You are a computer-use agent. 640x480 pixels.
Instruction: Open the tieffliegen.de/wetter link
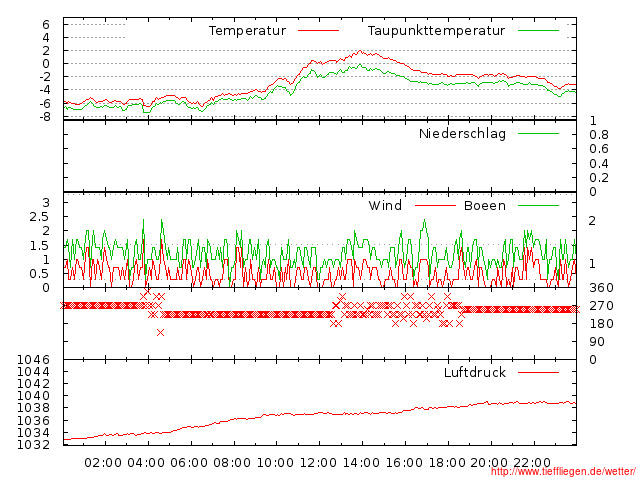pyautogui.click(x=563, y=472)
